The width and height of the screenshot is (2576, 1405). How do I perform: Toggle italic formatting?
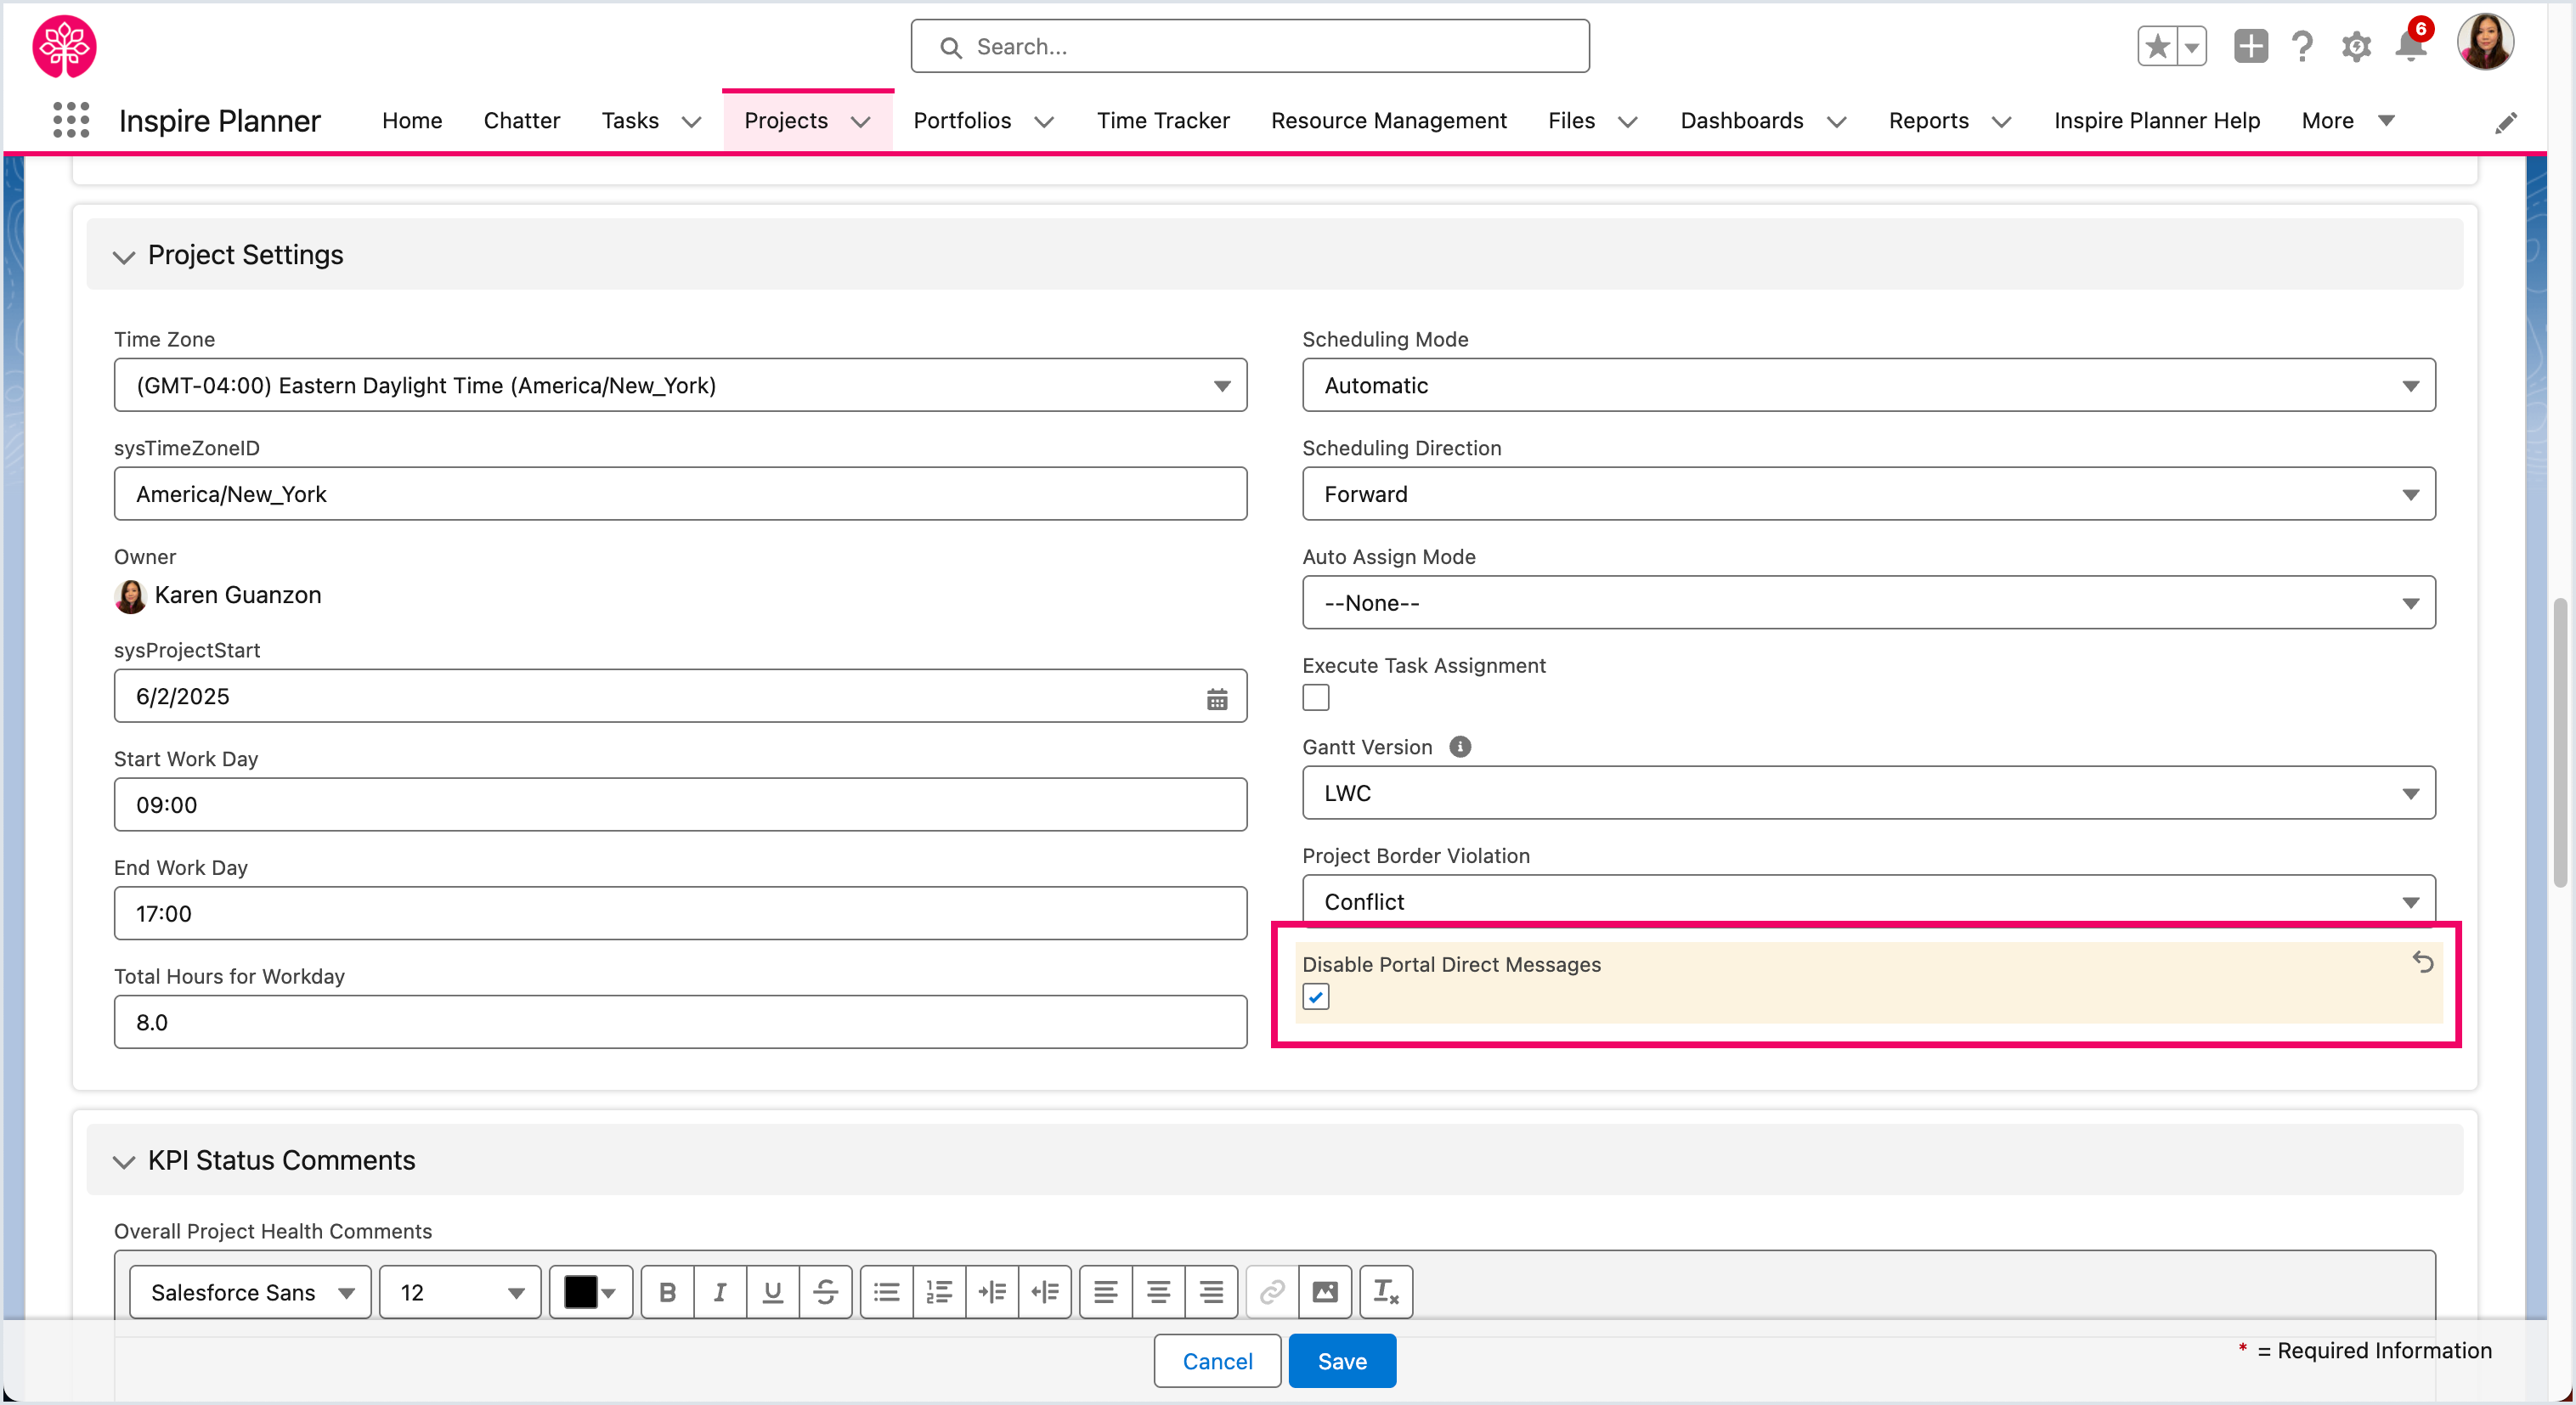click(720, 1292)
